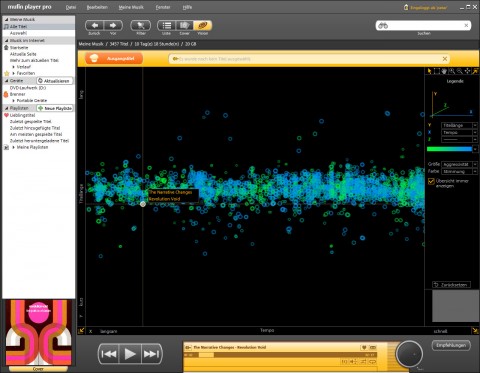The width and height of the screenshot is (480, 373).
Task: Open the Hilfe menu
Action: coord(187,7)
